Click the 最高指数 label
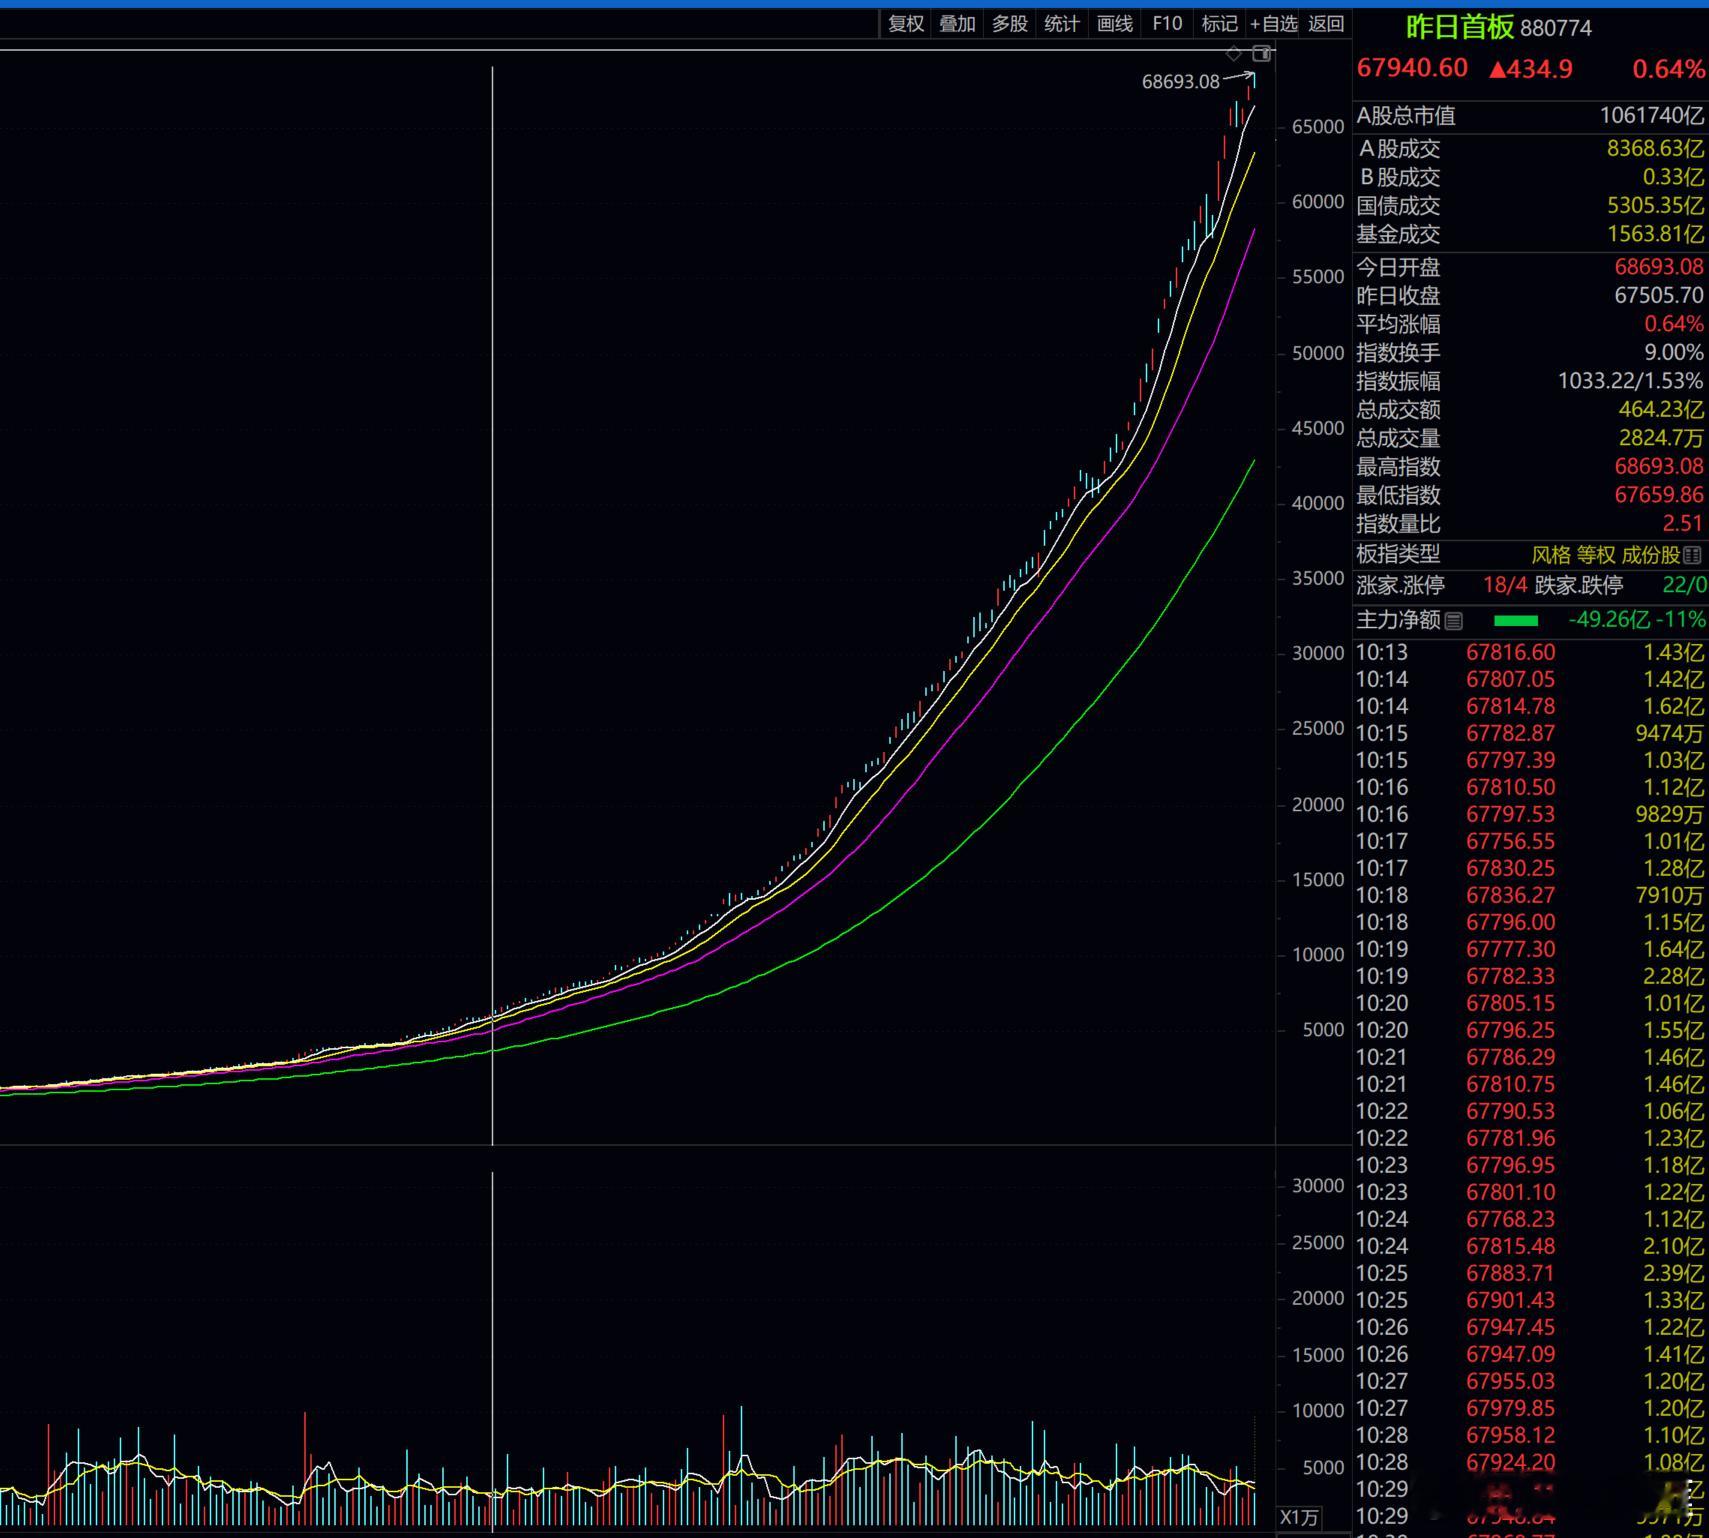This screenshot has width=1709, height=1538. click(x=1398, y=467)
